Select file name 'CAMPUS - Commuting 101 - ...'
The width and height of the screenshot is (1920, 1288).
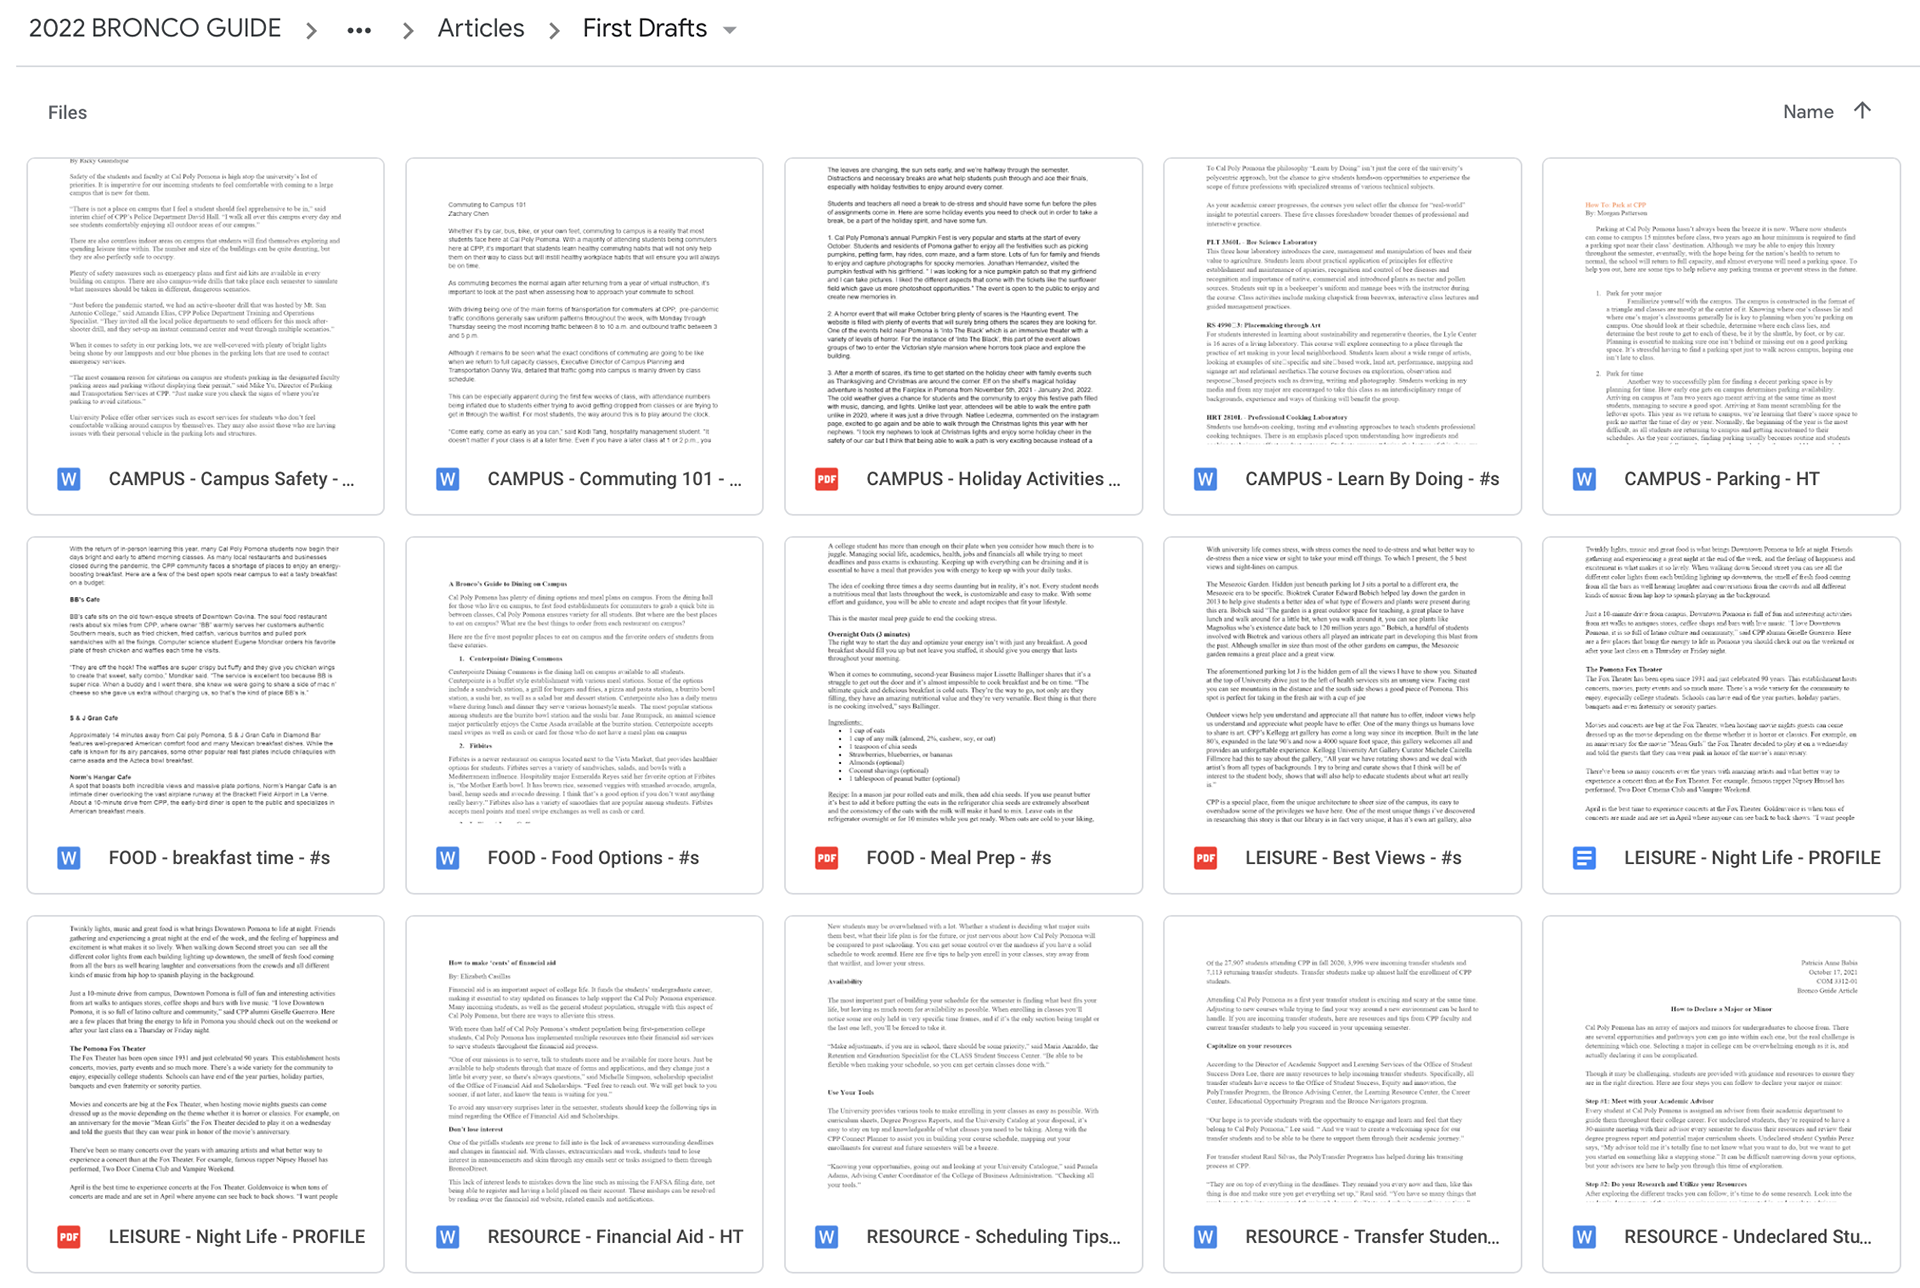tap(615, 479)
